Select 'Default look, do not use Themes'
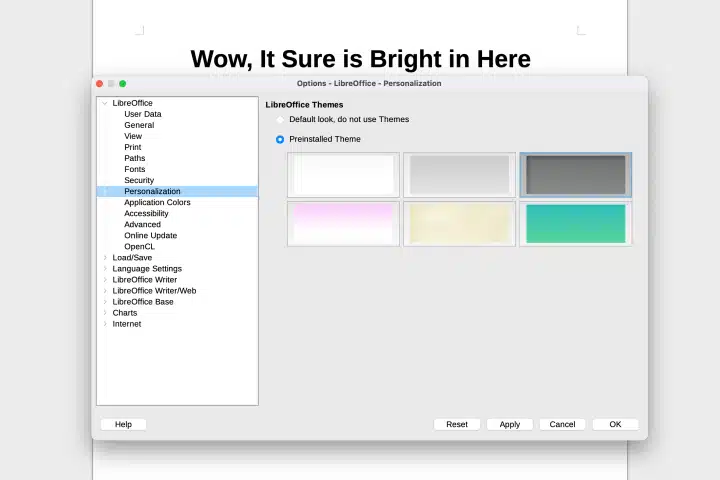This screenshot has width=720, height=480. [x=280, y=120]
